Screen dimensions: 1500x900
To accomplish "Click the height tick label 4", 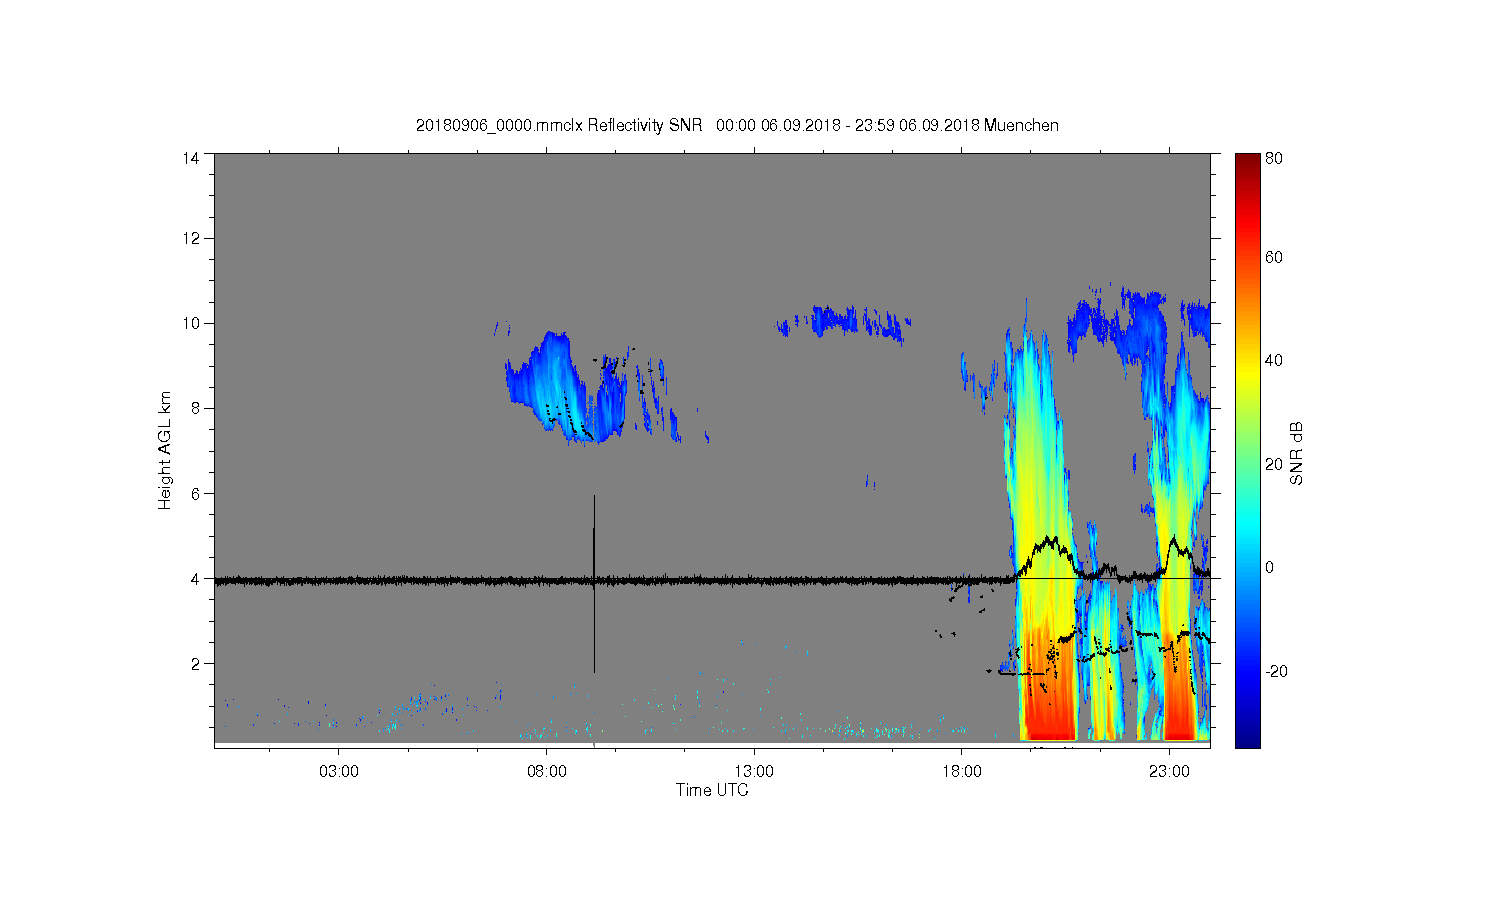I will (x=195, y=578).
